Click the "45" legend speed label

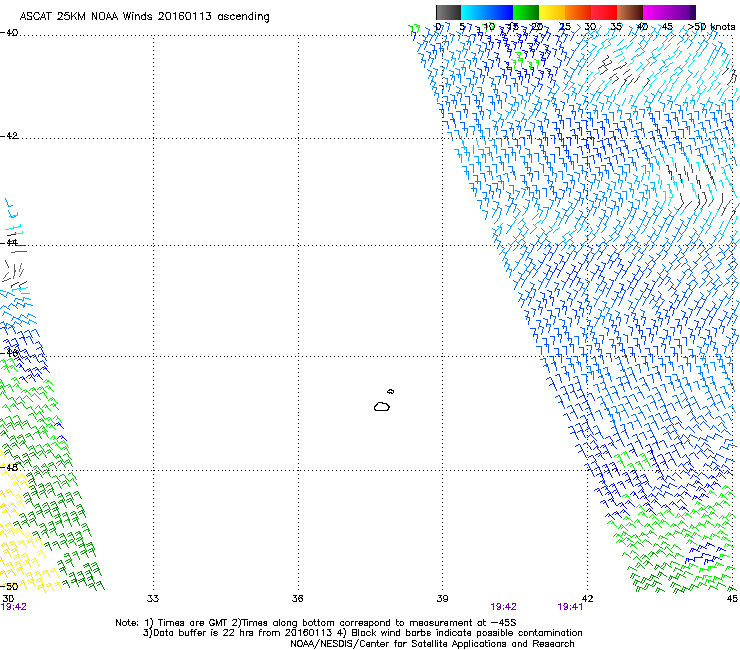click(667, 26)
